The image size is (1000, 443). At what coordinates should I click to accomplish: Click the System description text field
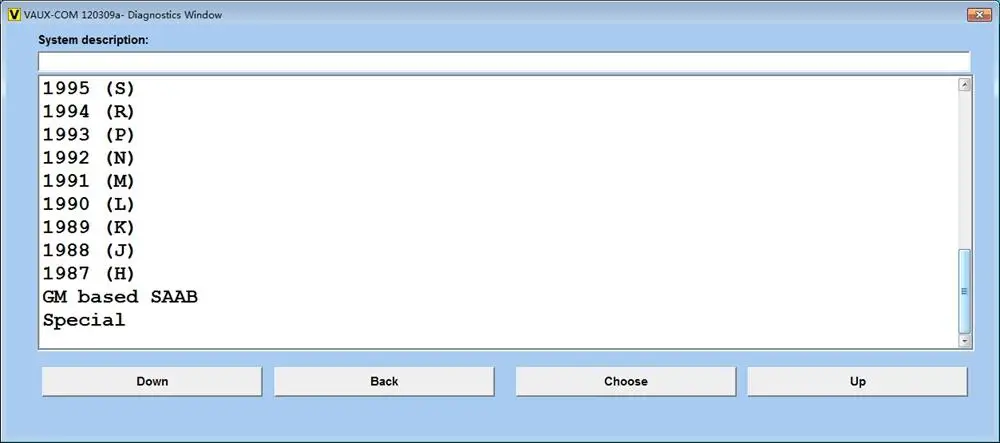tap(504, 62)
